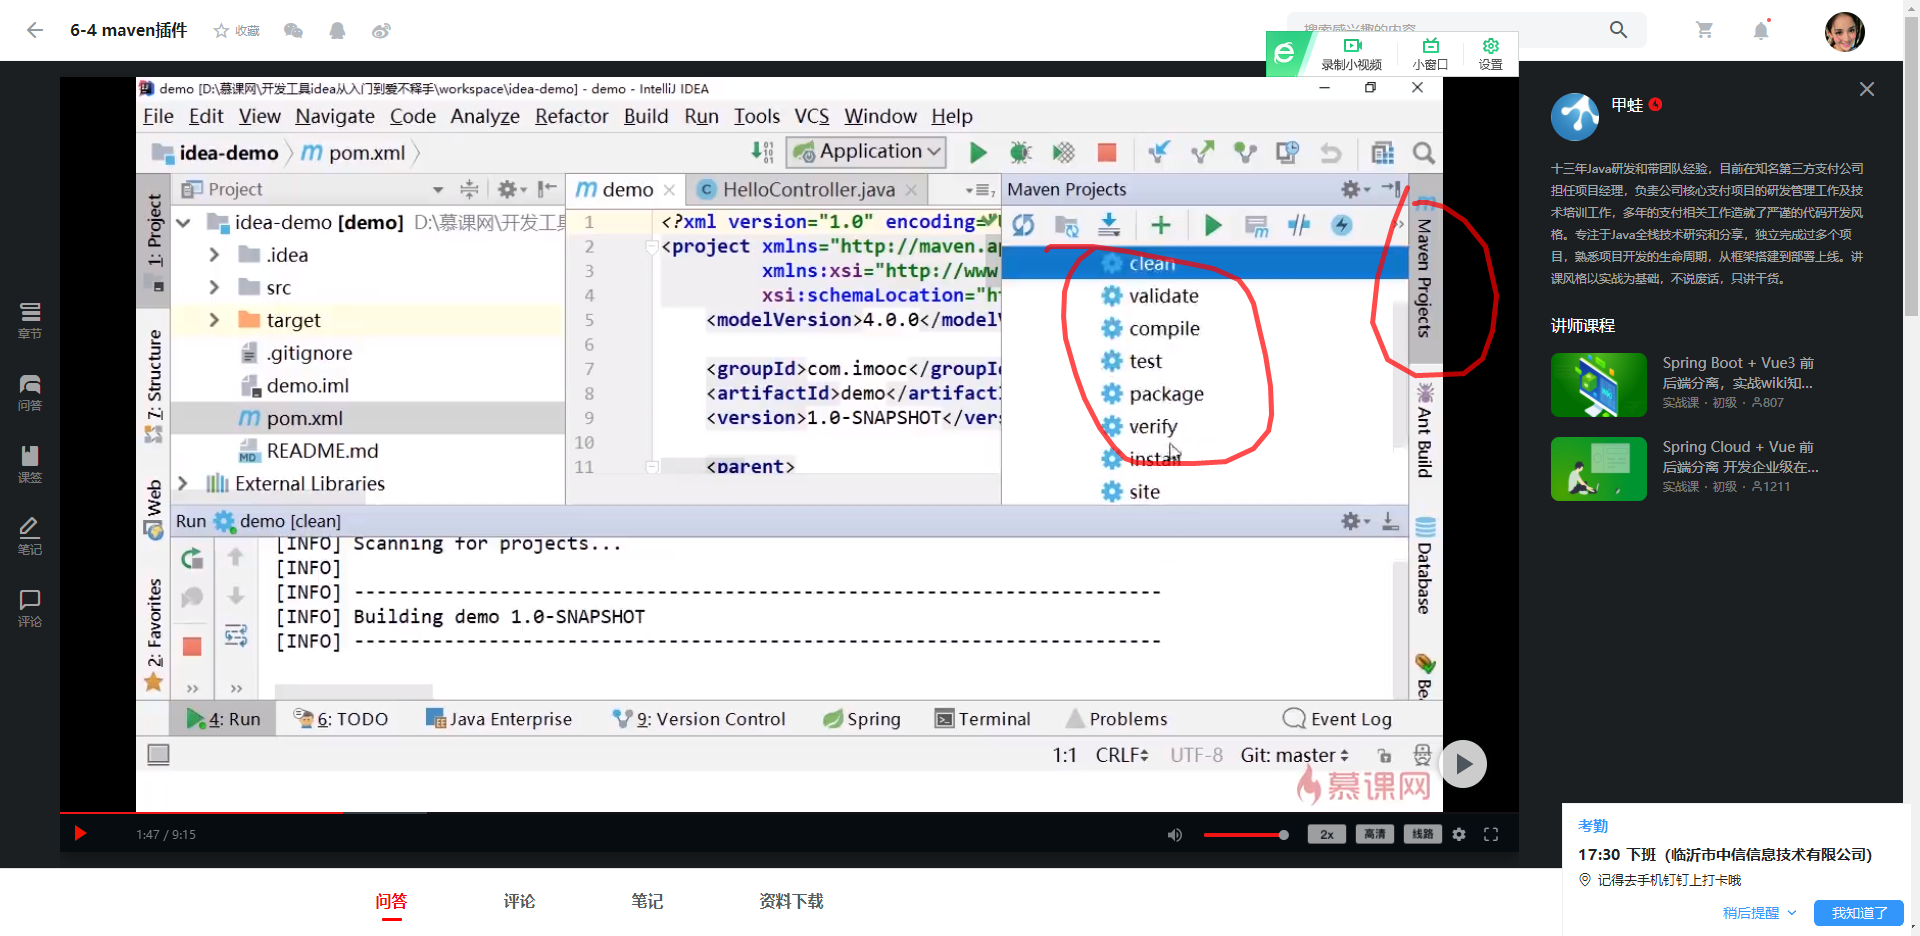Play the video with the red play button

80,834
